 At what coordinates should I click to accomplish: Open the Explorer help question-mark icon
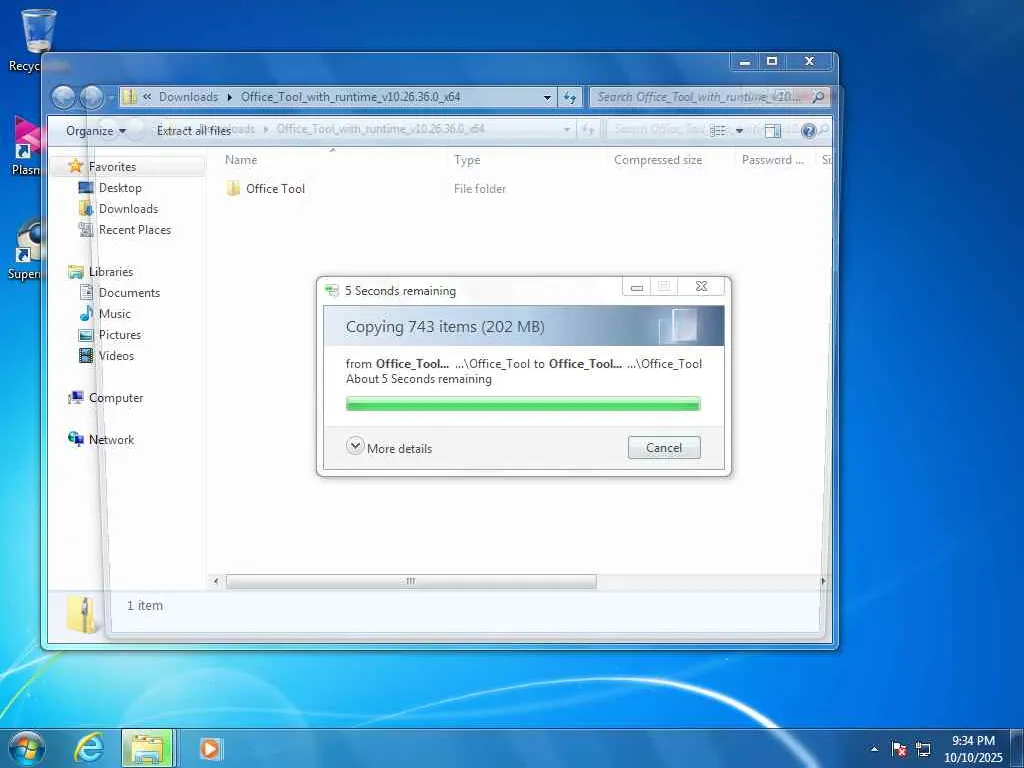click(808, 131)
